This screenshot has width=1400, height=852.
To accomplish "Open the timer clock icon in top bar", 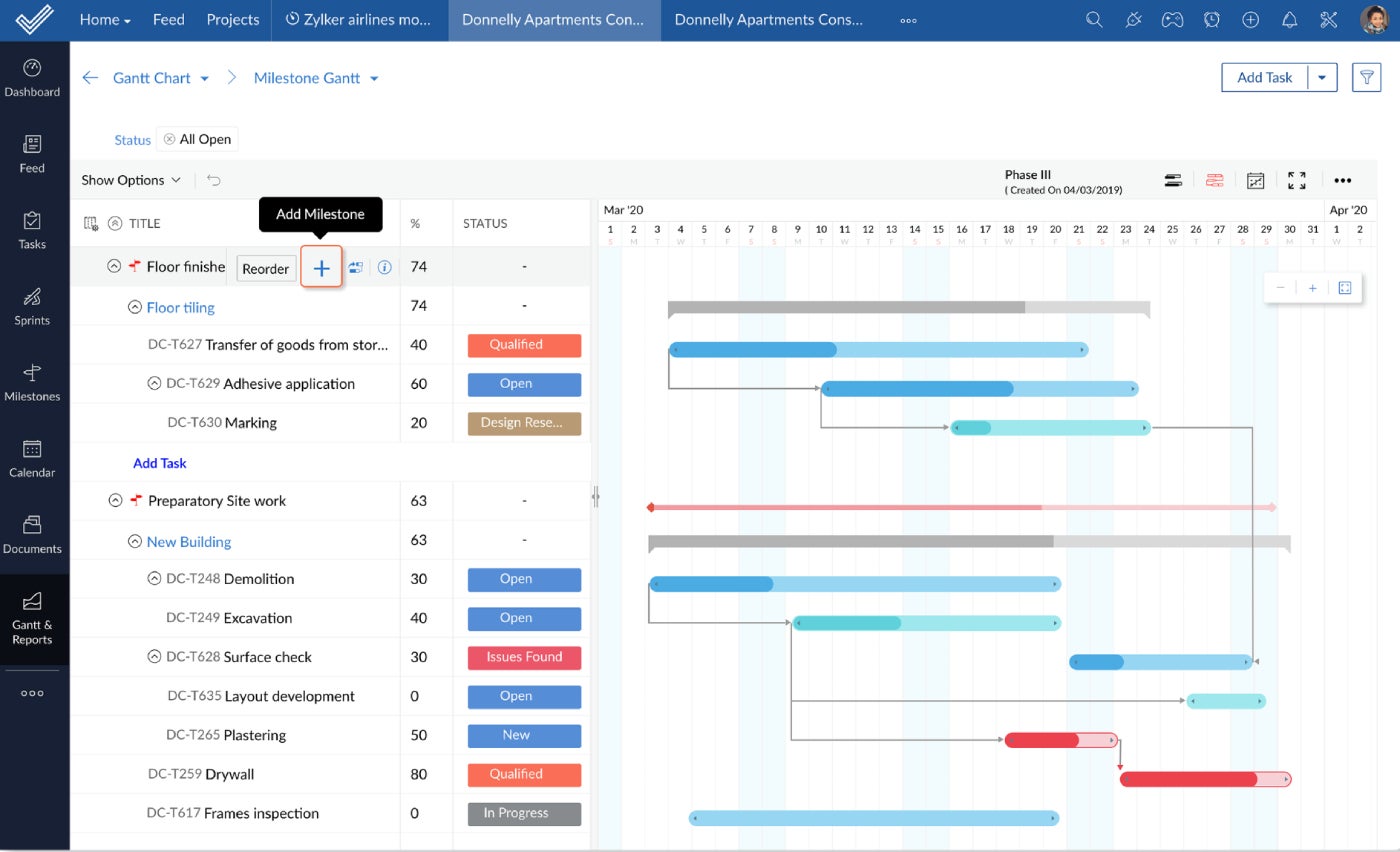I will [x=1211, y=20].
